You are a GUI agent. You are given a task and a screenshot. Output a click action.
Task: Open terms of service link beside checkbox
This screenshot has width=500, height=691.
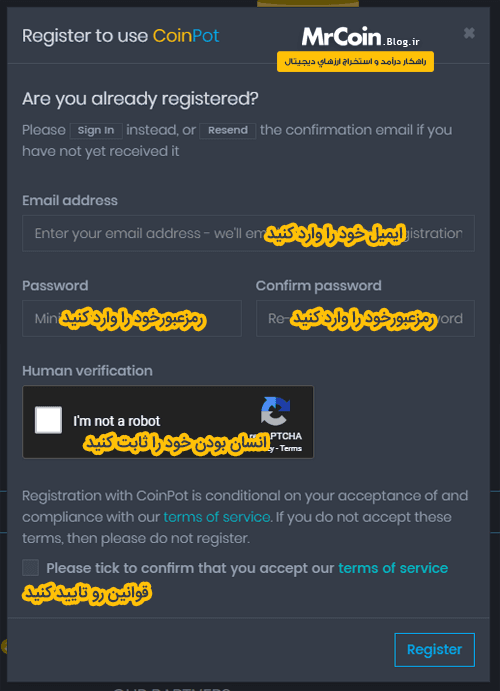pos(393,568)
